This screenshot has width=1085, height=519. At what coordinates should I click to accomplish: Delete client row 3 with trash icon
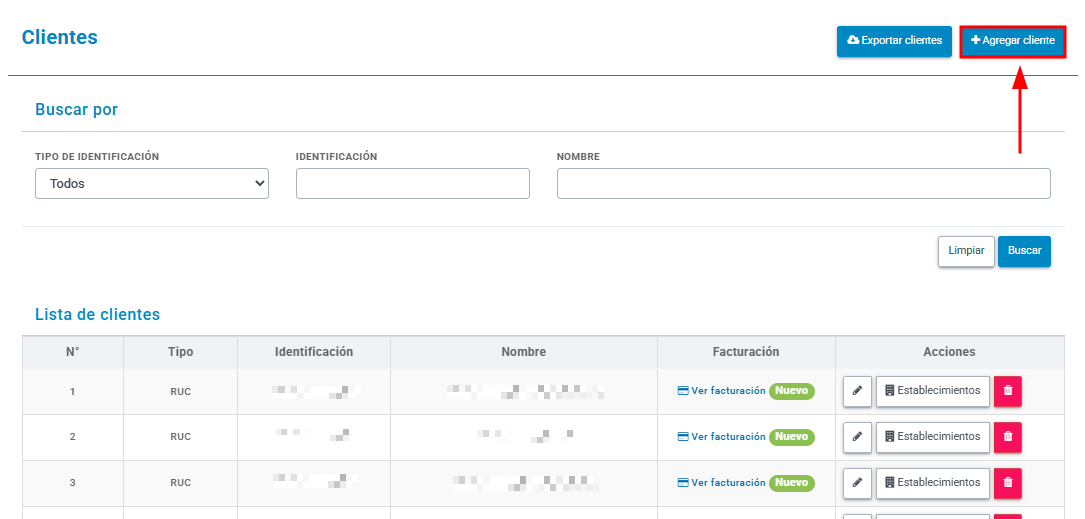[1008, 482]
